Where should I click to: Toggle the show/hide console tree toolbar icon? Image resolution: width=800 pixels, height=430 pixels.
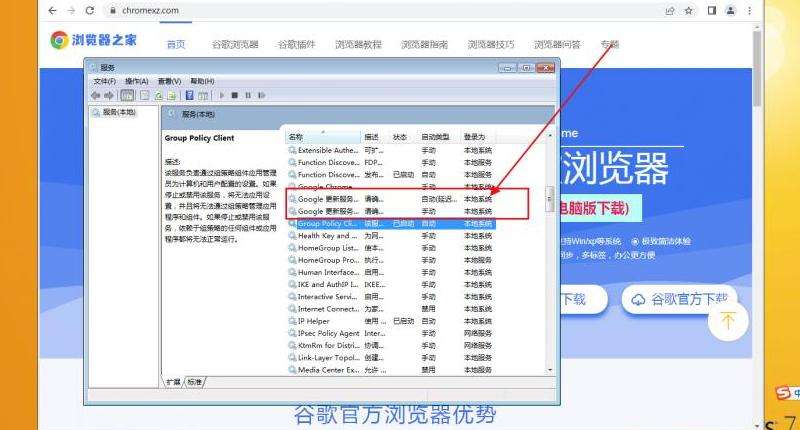click(x=127, y=95)
